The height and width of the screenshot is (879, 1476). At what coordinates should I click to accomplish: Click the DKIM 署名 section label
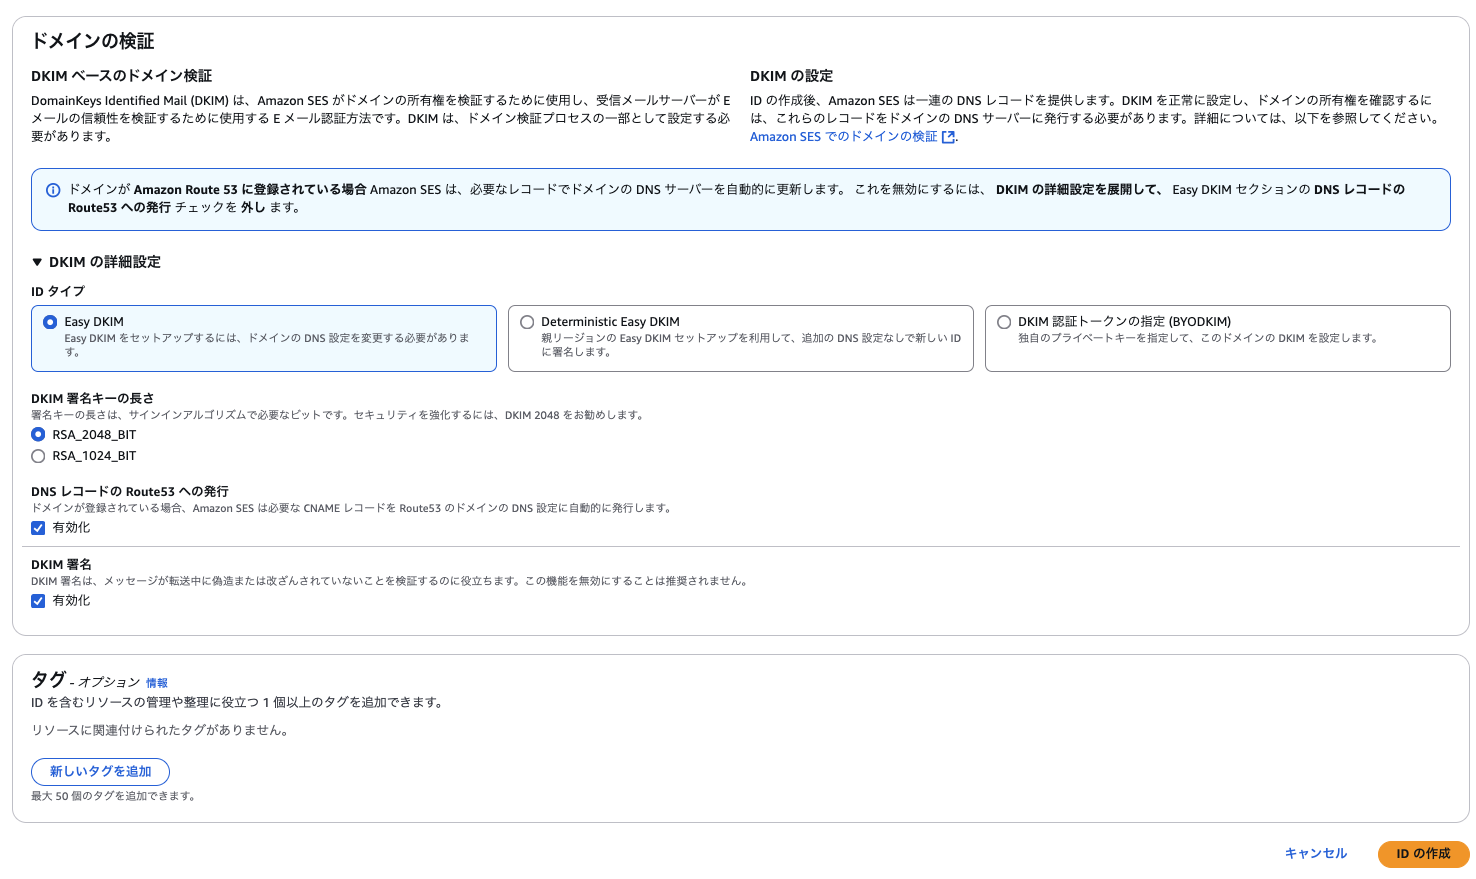61,565
